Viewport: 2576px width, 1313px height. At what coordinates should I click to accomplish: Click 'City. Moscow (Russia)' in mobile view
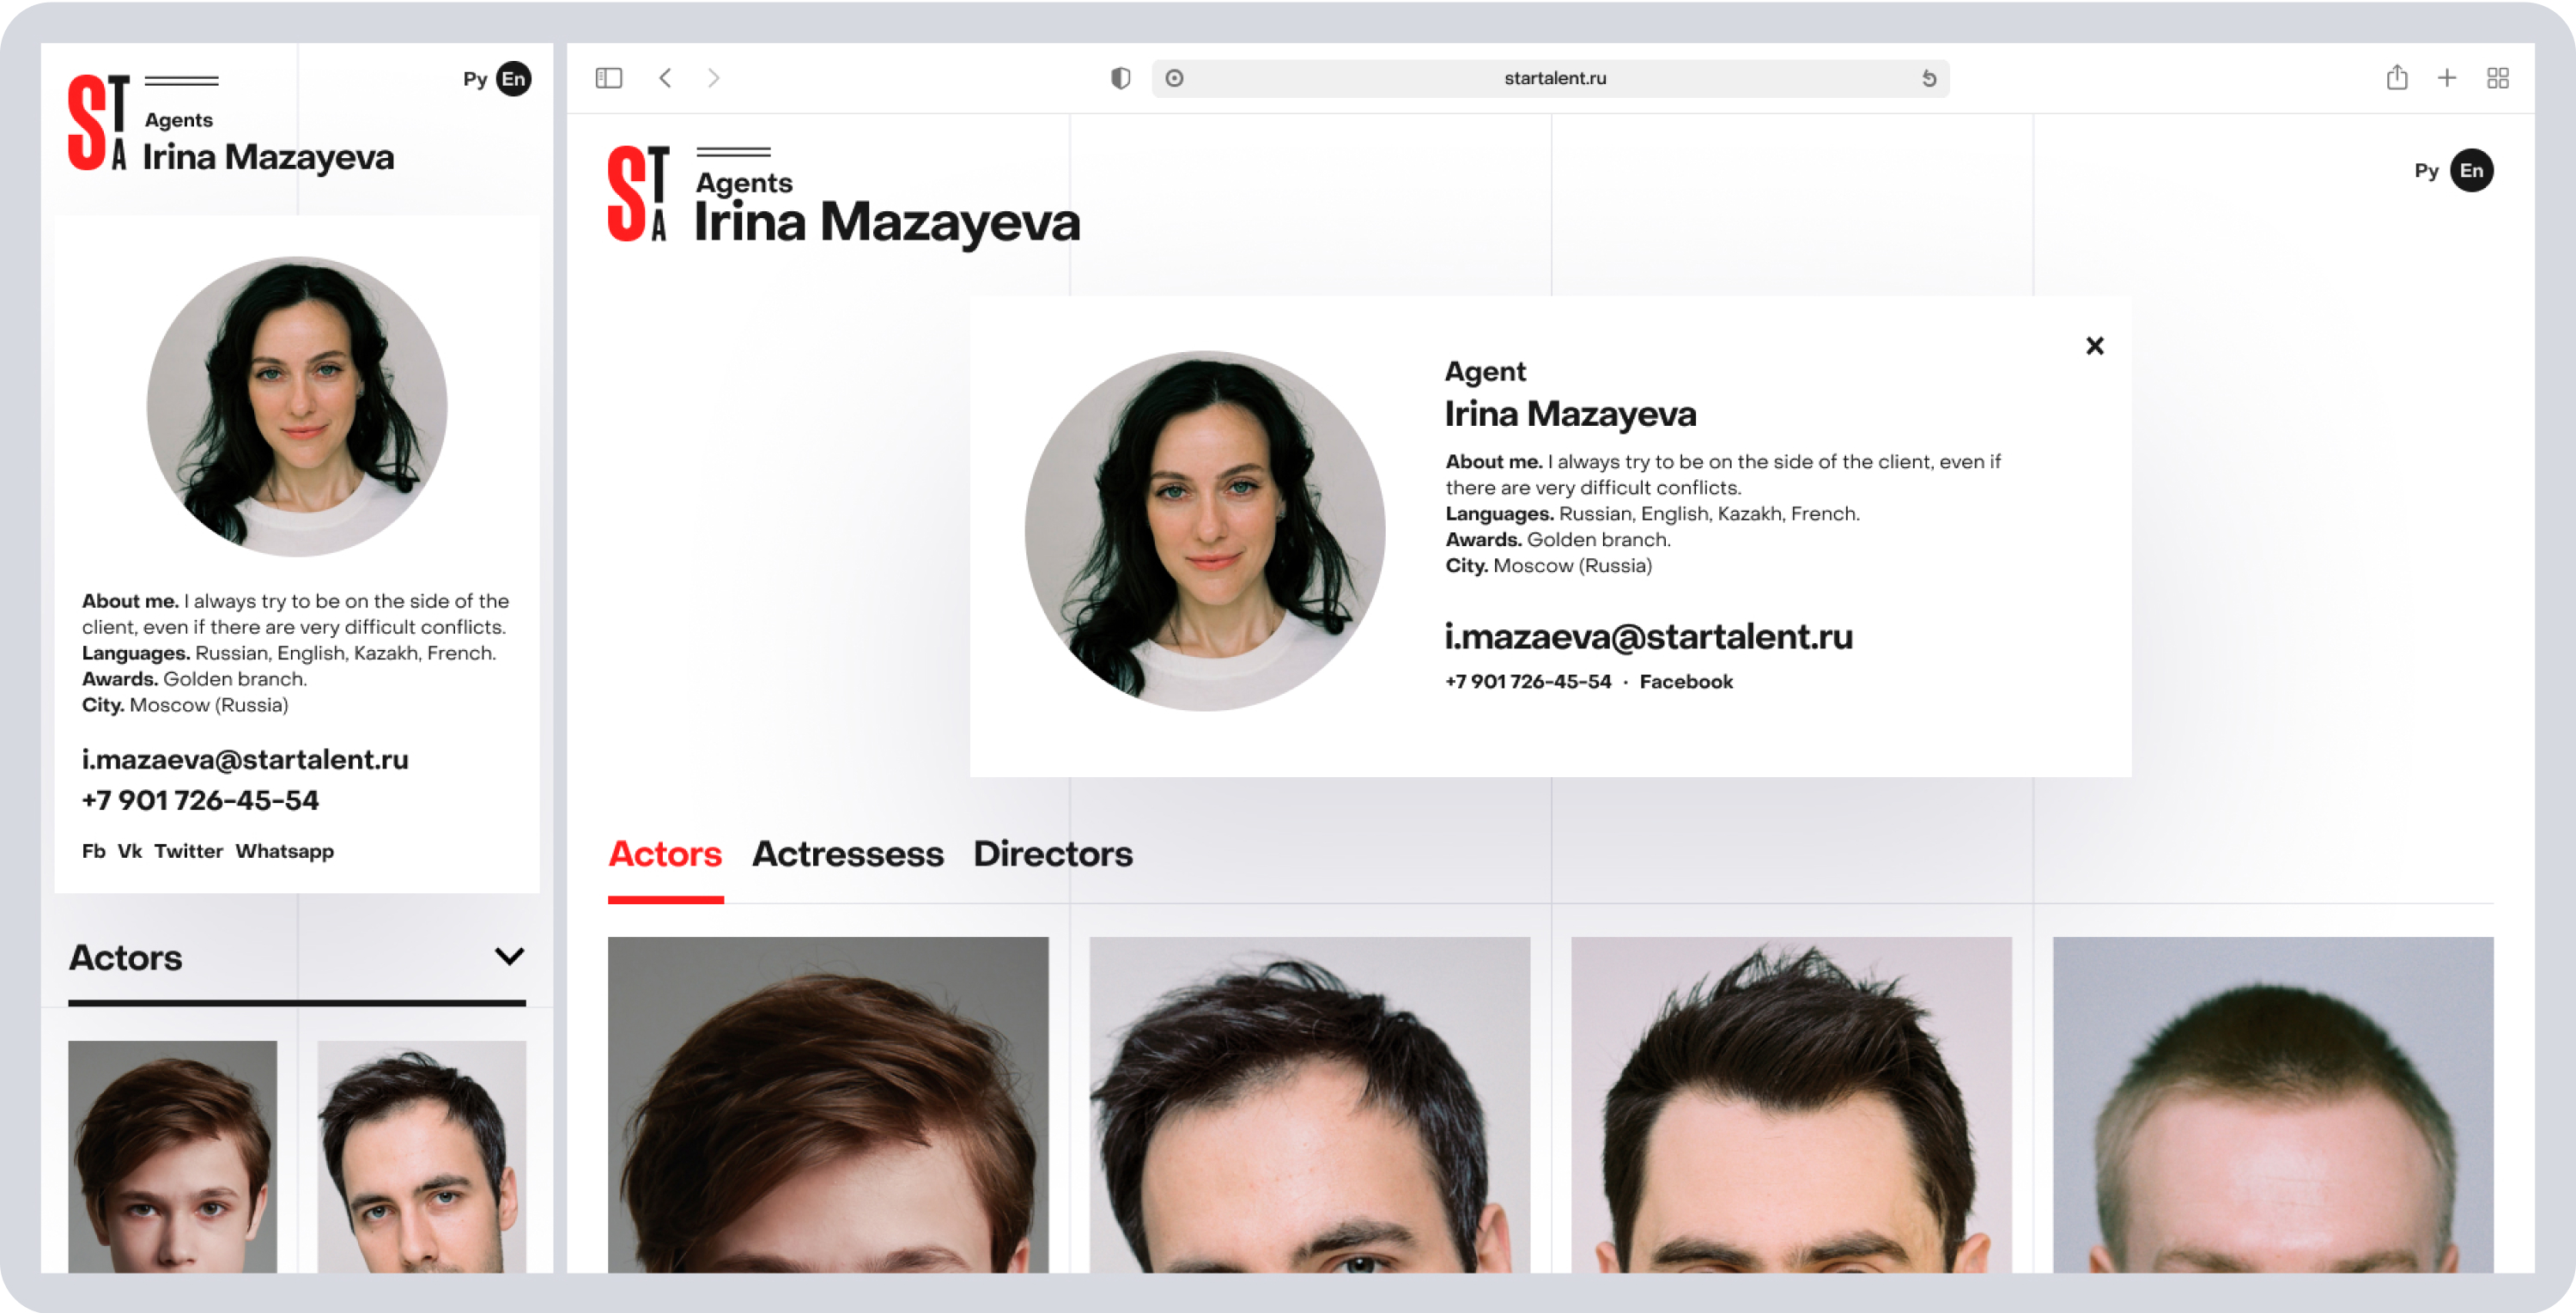coord(185,705)
